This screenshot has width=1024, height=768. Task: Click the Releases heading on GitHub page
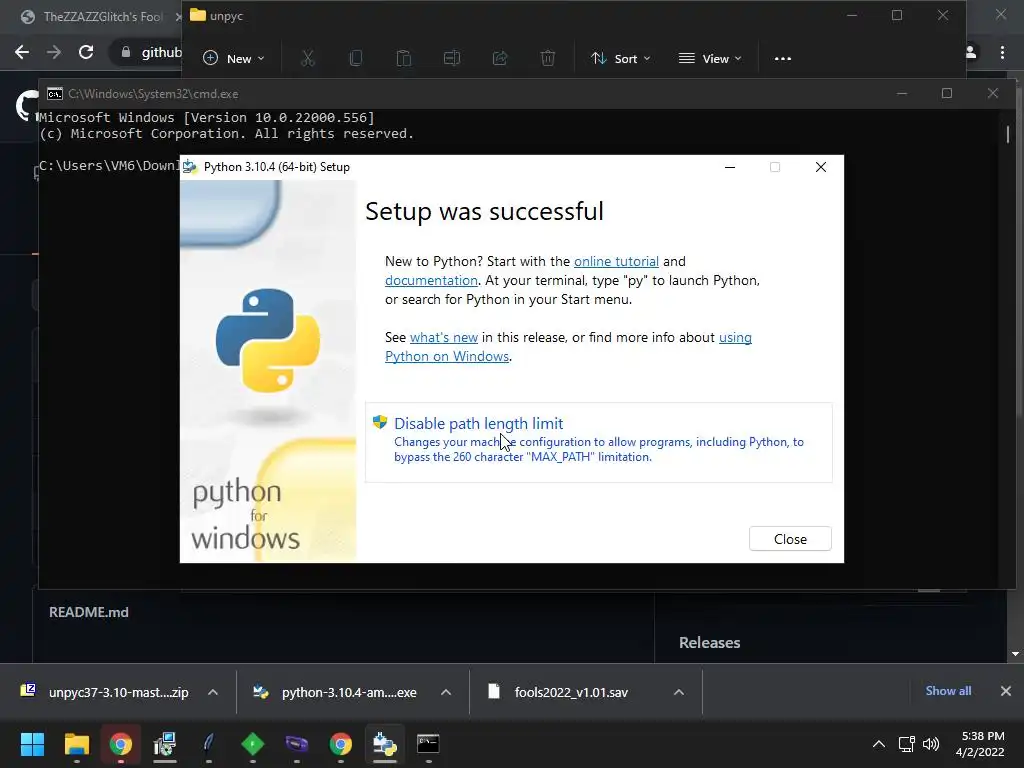(709, 643)
